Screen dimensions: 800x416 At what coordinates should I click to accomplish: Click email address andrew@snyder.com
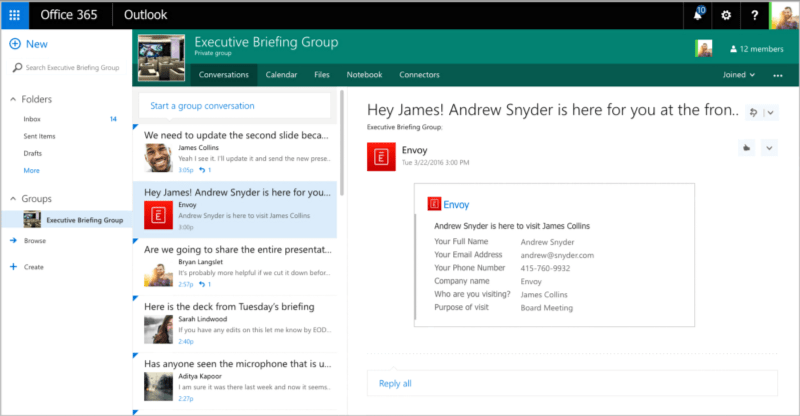point(557,255)
